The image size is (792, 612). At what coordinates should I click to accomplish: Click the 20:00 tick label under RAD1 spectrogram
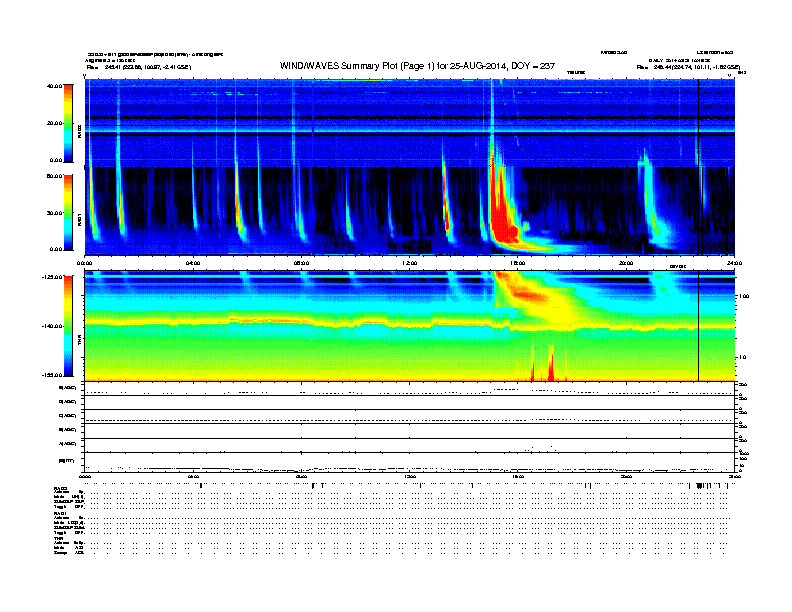tap(626, 263)
